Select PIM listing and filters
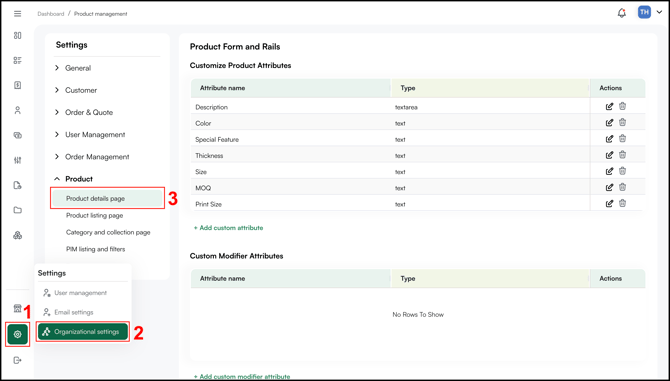The width and height of the screenshot is (670, 381). click(x=95, y=249)
